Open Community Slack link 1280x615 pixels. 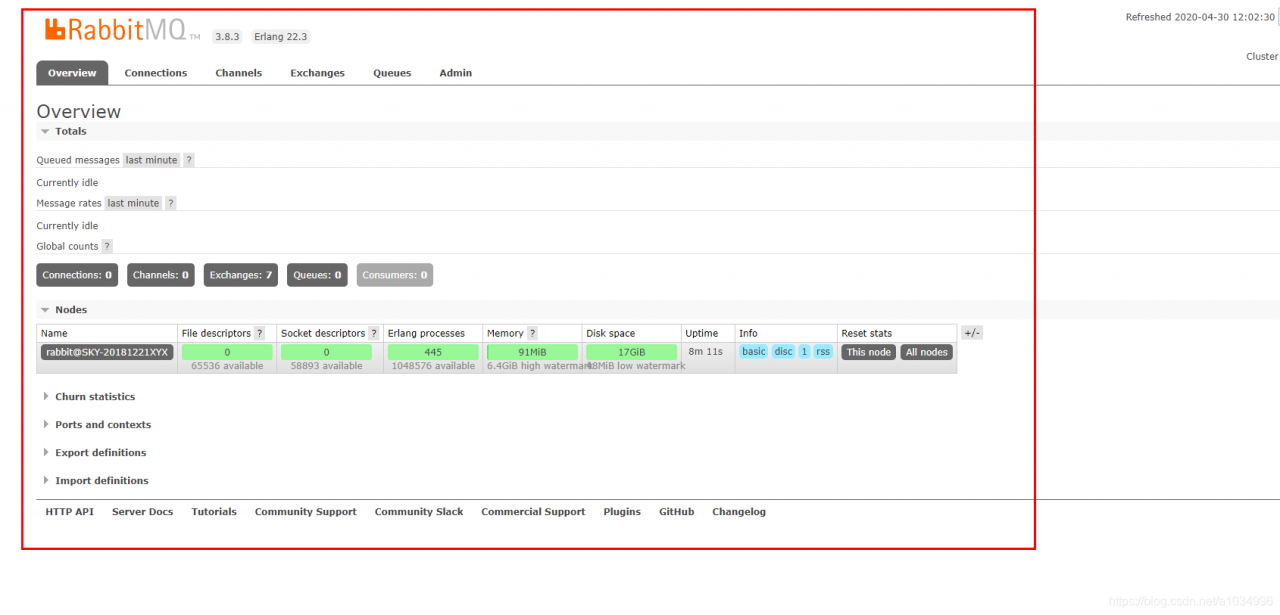[419, 512]
